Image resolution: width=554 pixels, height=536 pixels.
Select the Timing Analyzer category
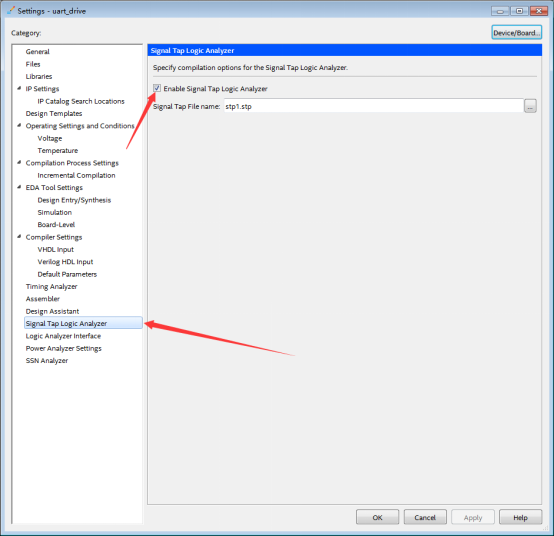[51, 287]
